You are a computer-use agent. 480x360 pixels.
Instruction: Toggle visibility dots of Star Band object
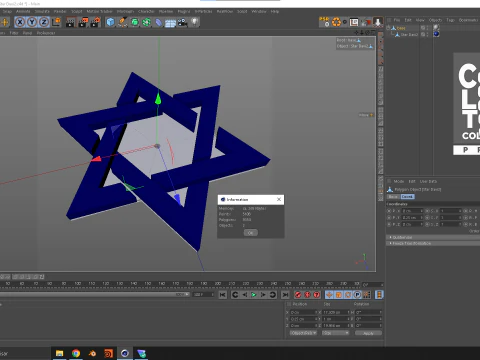pyautogui.click(x=427, y=34)
